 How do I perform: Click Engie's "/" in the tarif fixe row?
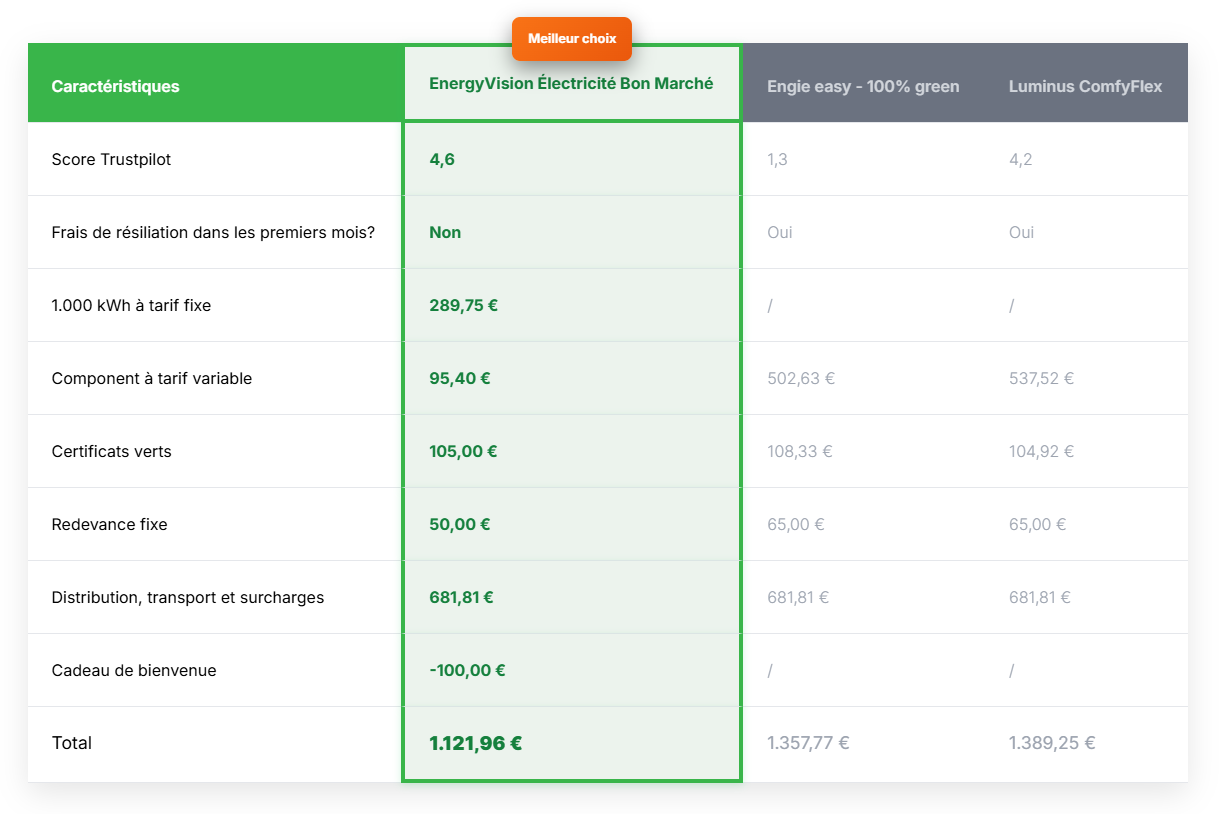pos(770,305)
